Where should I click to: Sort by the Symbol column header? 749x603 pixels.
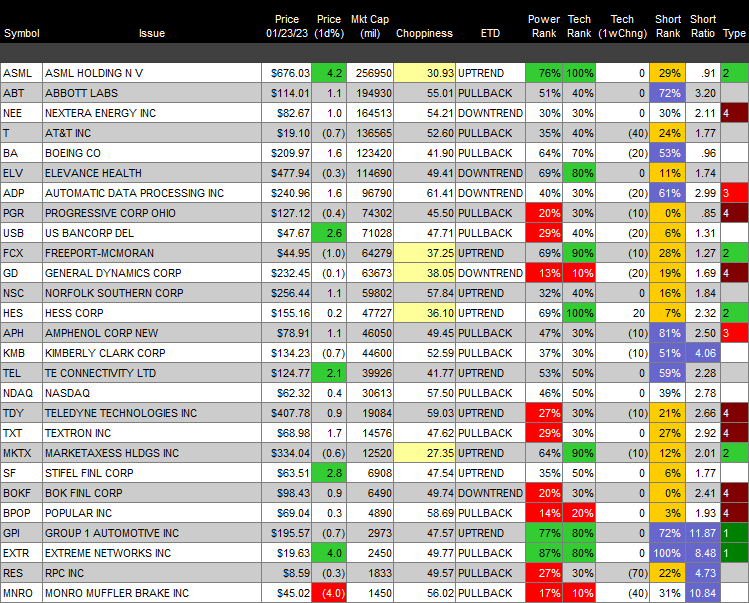coord(22,33)
